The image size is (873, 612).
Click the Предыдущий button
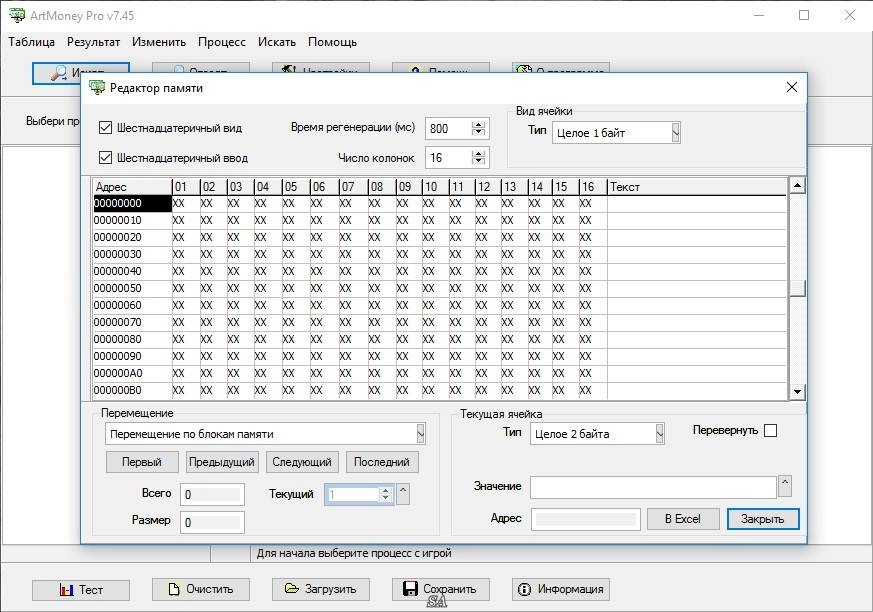[x=222, y=462]
